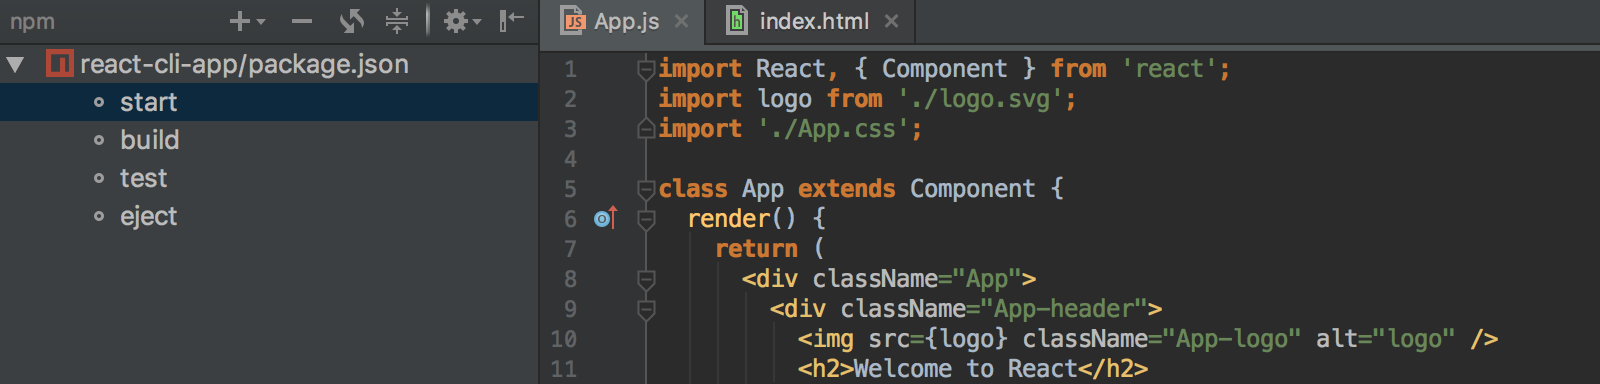Viewport: 1600px width, 384px height.
Task: Click the alt="logo" attribute
Action: click(x=1386, y=339)
